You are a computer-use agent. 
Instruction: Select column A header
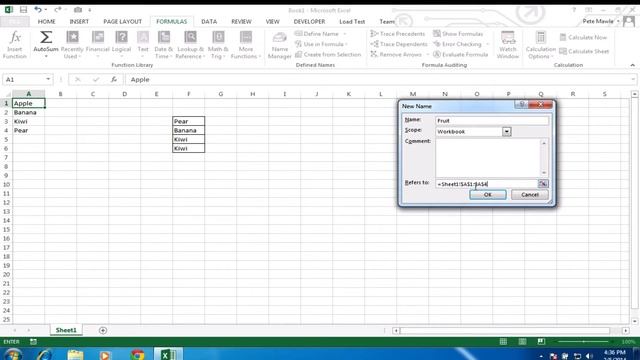(x=29, y=94)
